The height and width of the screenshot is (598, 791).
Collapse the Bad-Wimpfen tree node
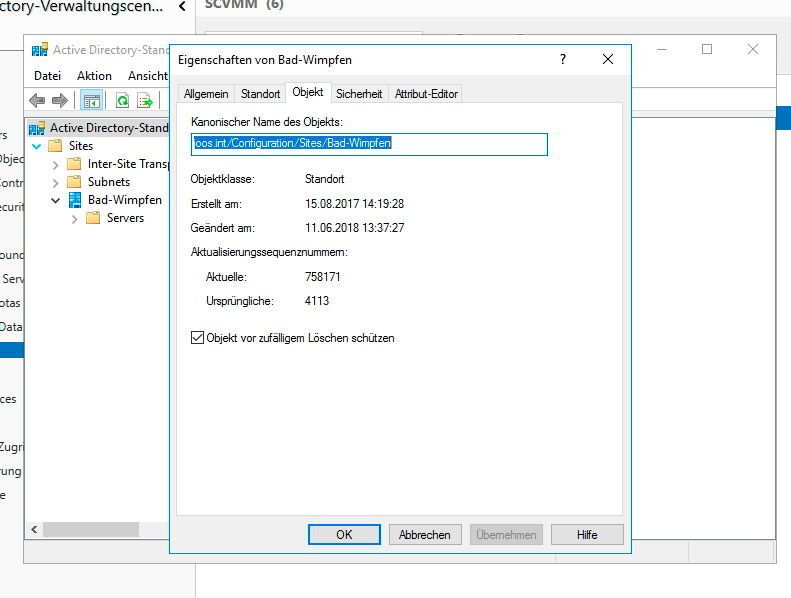click(x=55, y=200)
